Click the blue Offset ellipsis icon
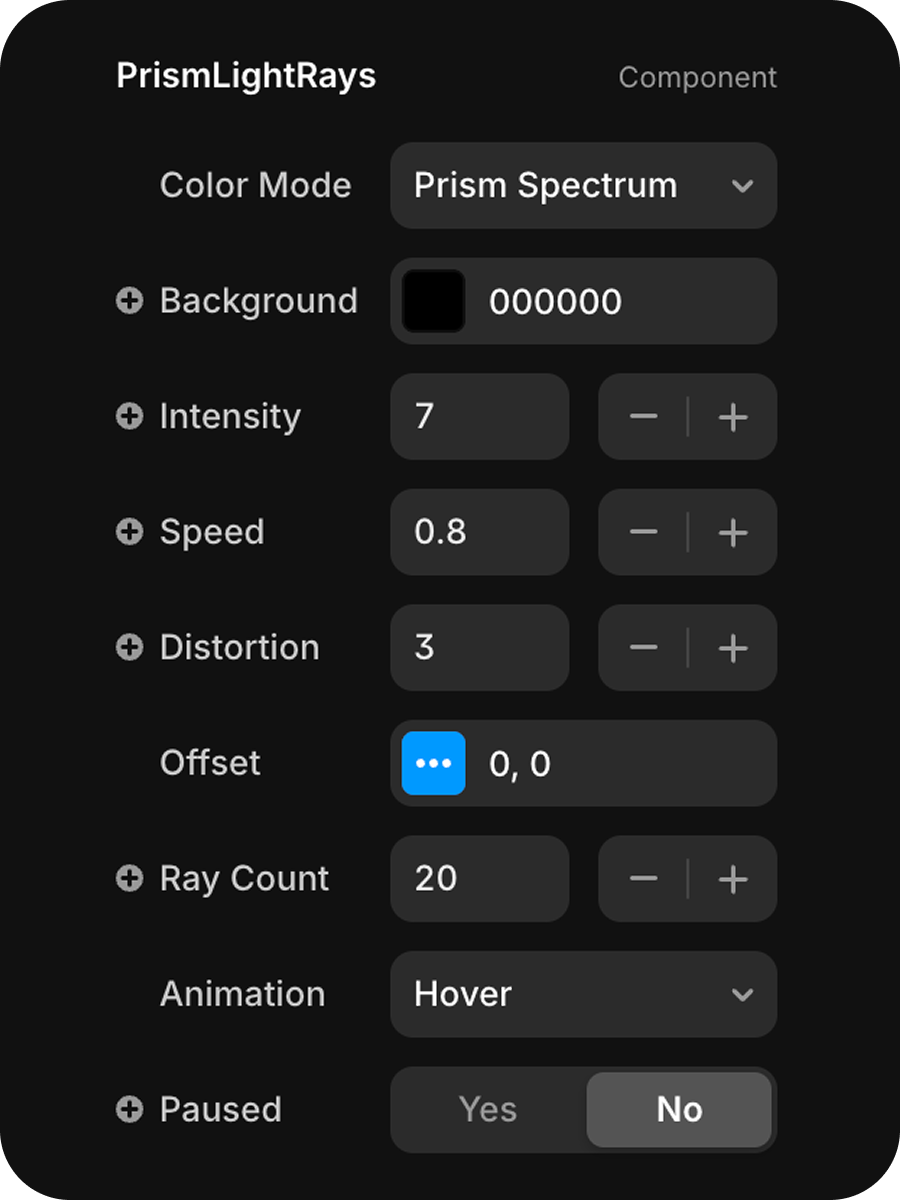The width and height of the screenshot is (900, 1200). [433, 763]
